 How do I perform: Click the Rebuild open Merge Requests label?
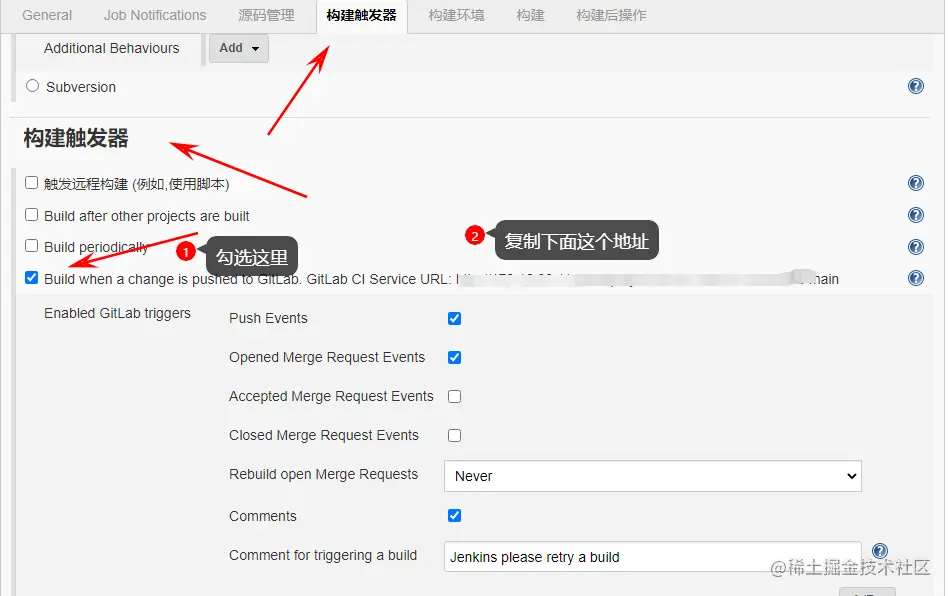coord(323,474)
